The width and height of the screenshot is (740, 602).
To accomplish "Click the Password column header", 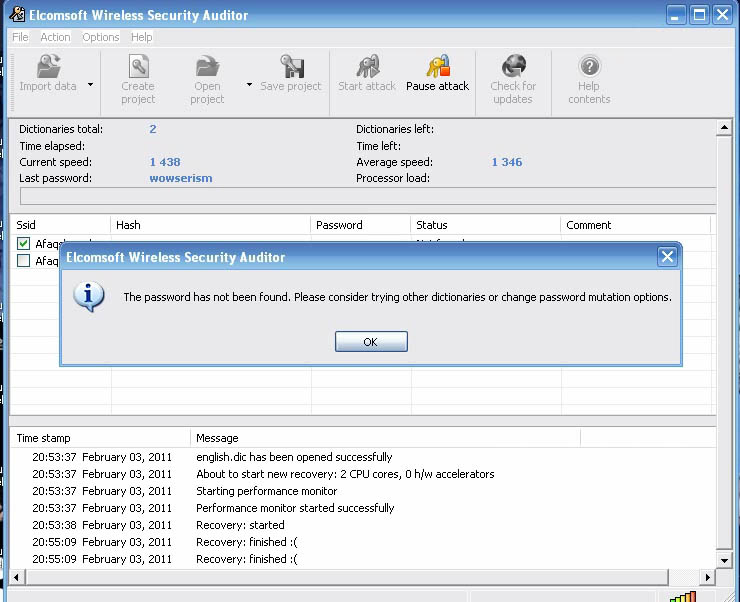I will coord(361,225).
